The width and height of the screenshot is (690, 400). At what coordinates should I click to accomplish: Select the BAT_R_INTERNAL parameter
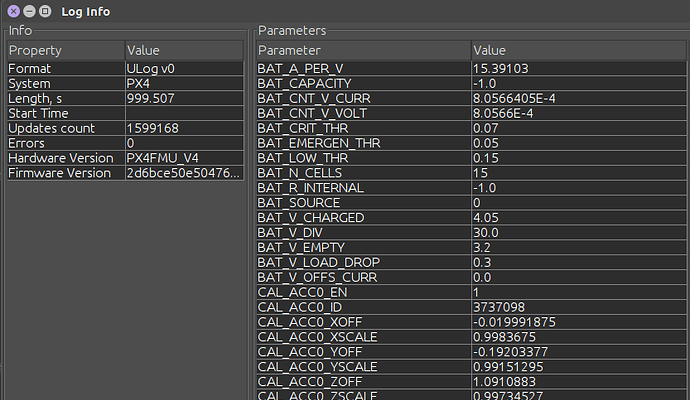tap(363, 188)
